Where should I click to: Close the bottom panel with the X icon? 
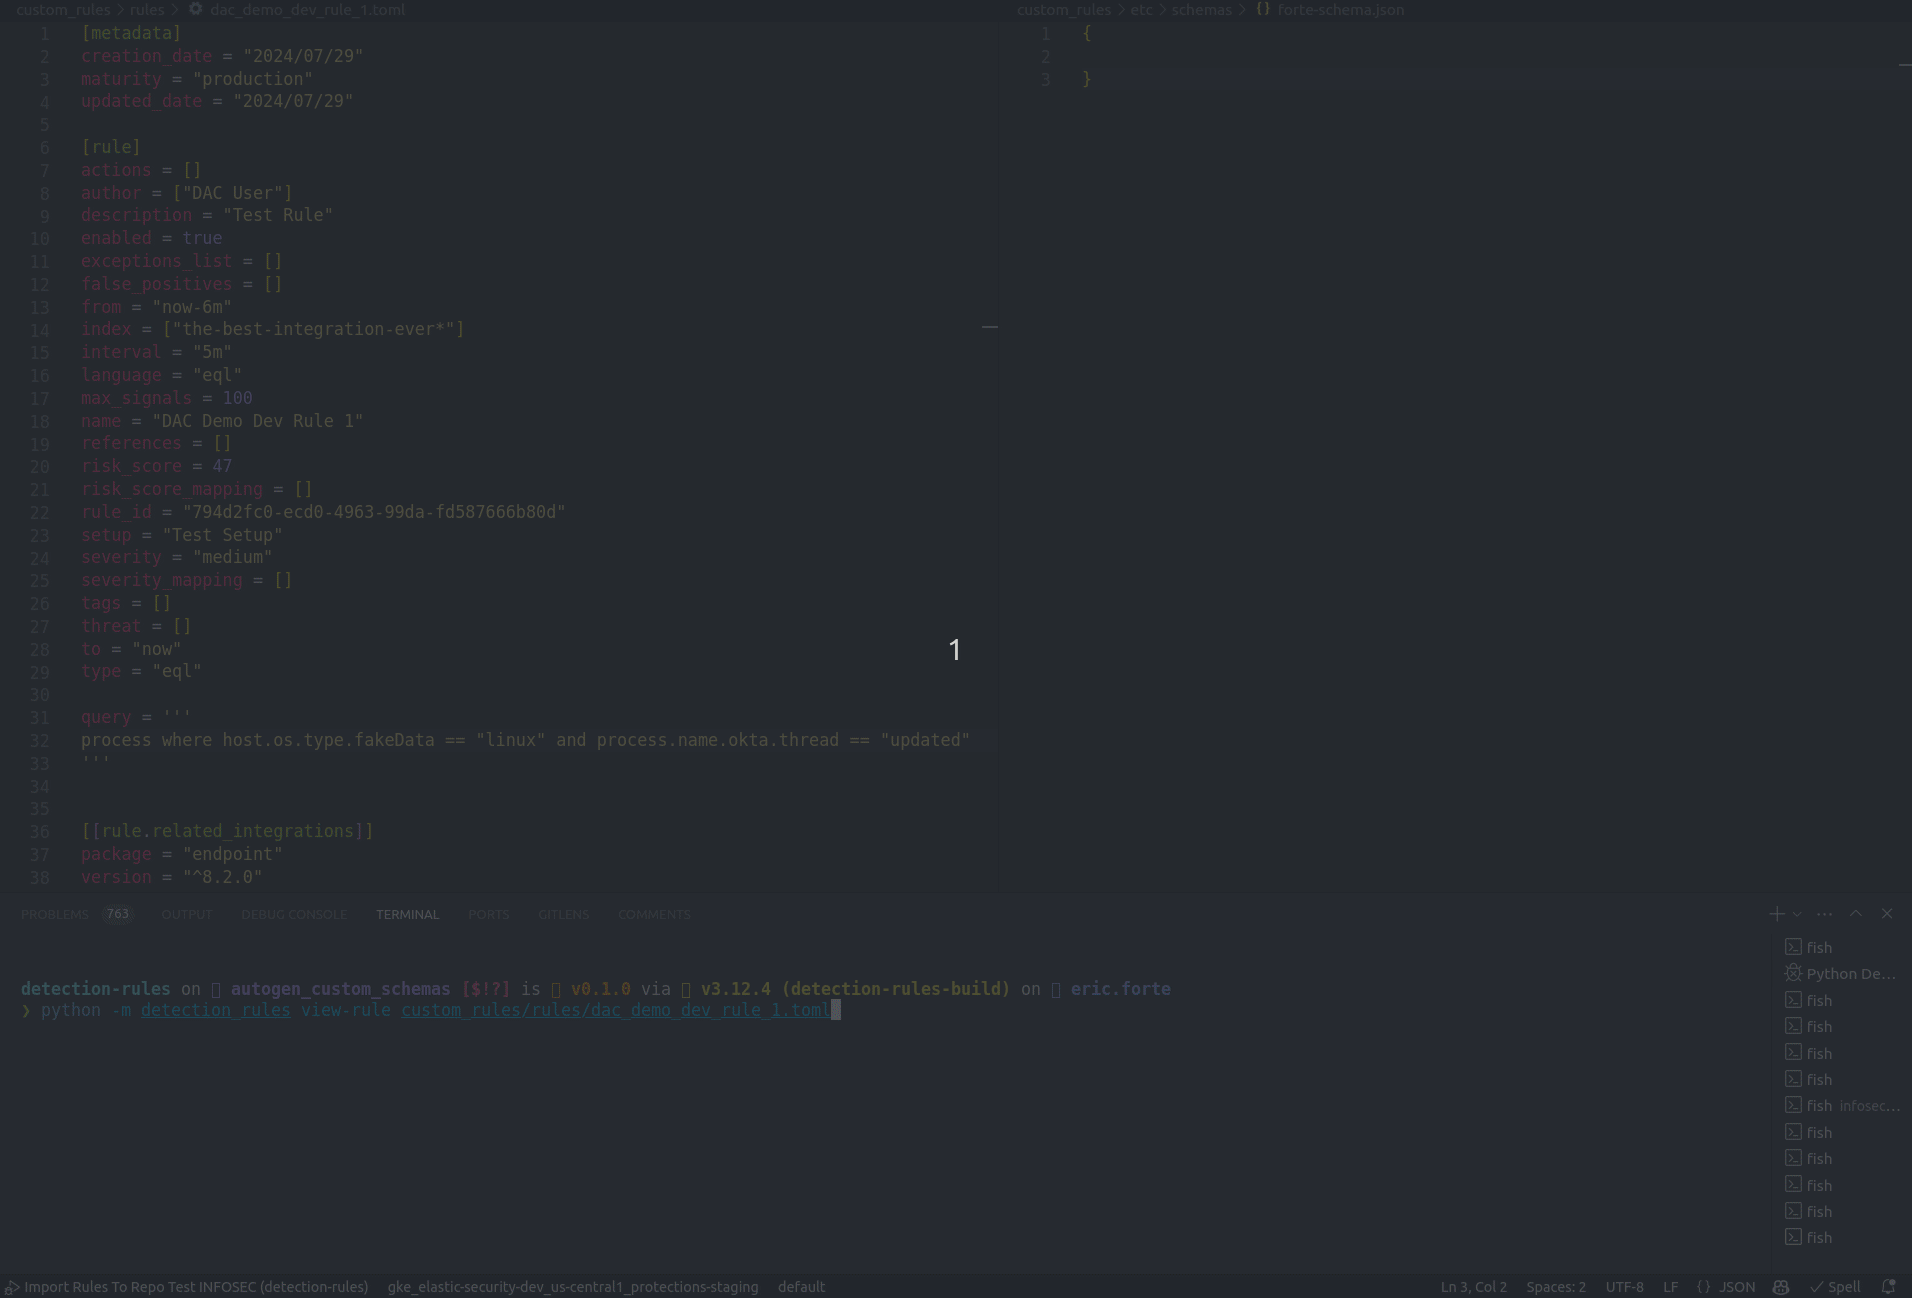[1887, 914]
